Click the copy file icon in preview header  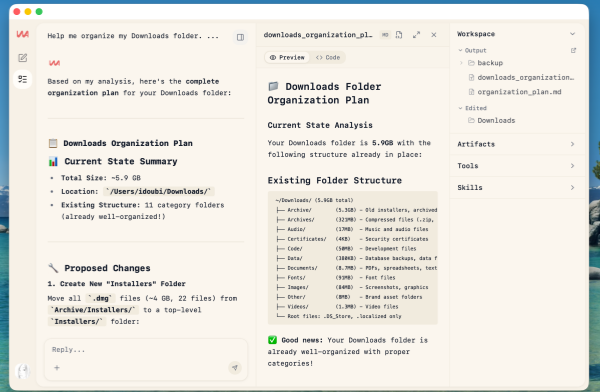tap(399, 35)
